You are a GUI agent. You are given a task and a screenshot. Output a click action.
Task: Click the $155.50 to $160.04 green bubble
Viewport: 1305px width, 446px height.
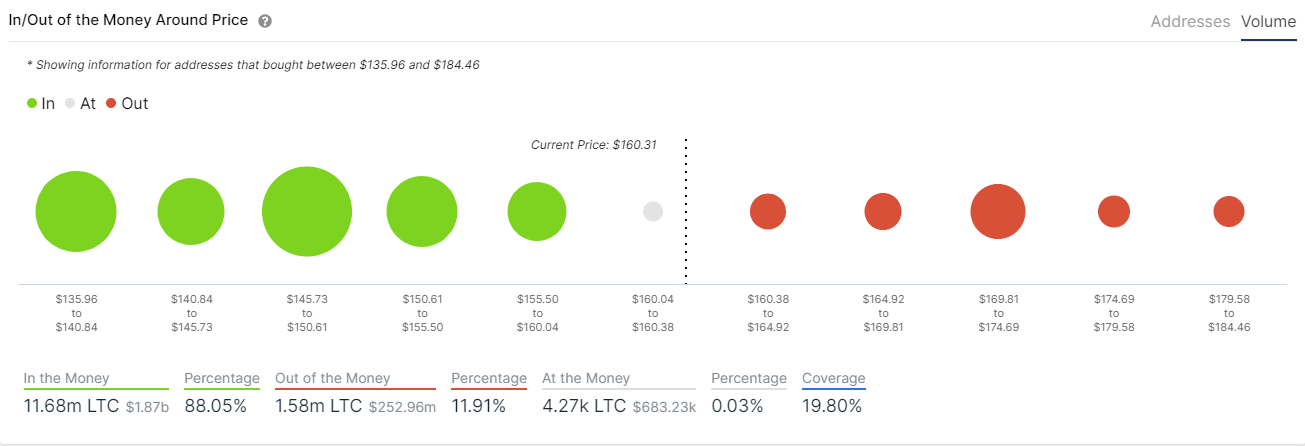click(537, 211)
